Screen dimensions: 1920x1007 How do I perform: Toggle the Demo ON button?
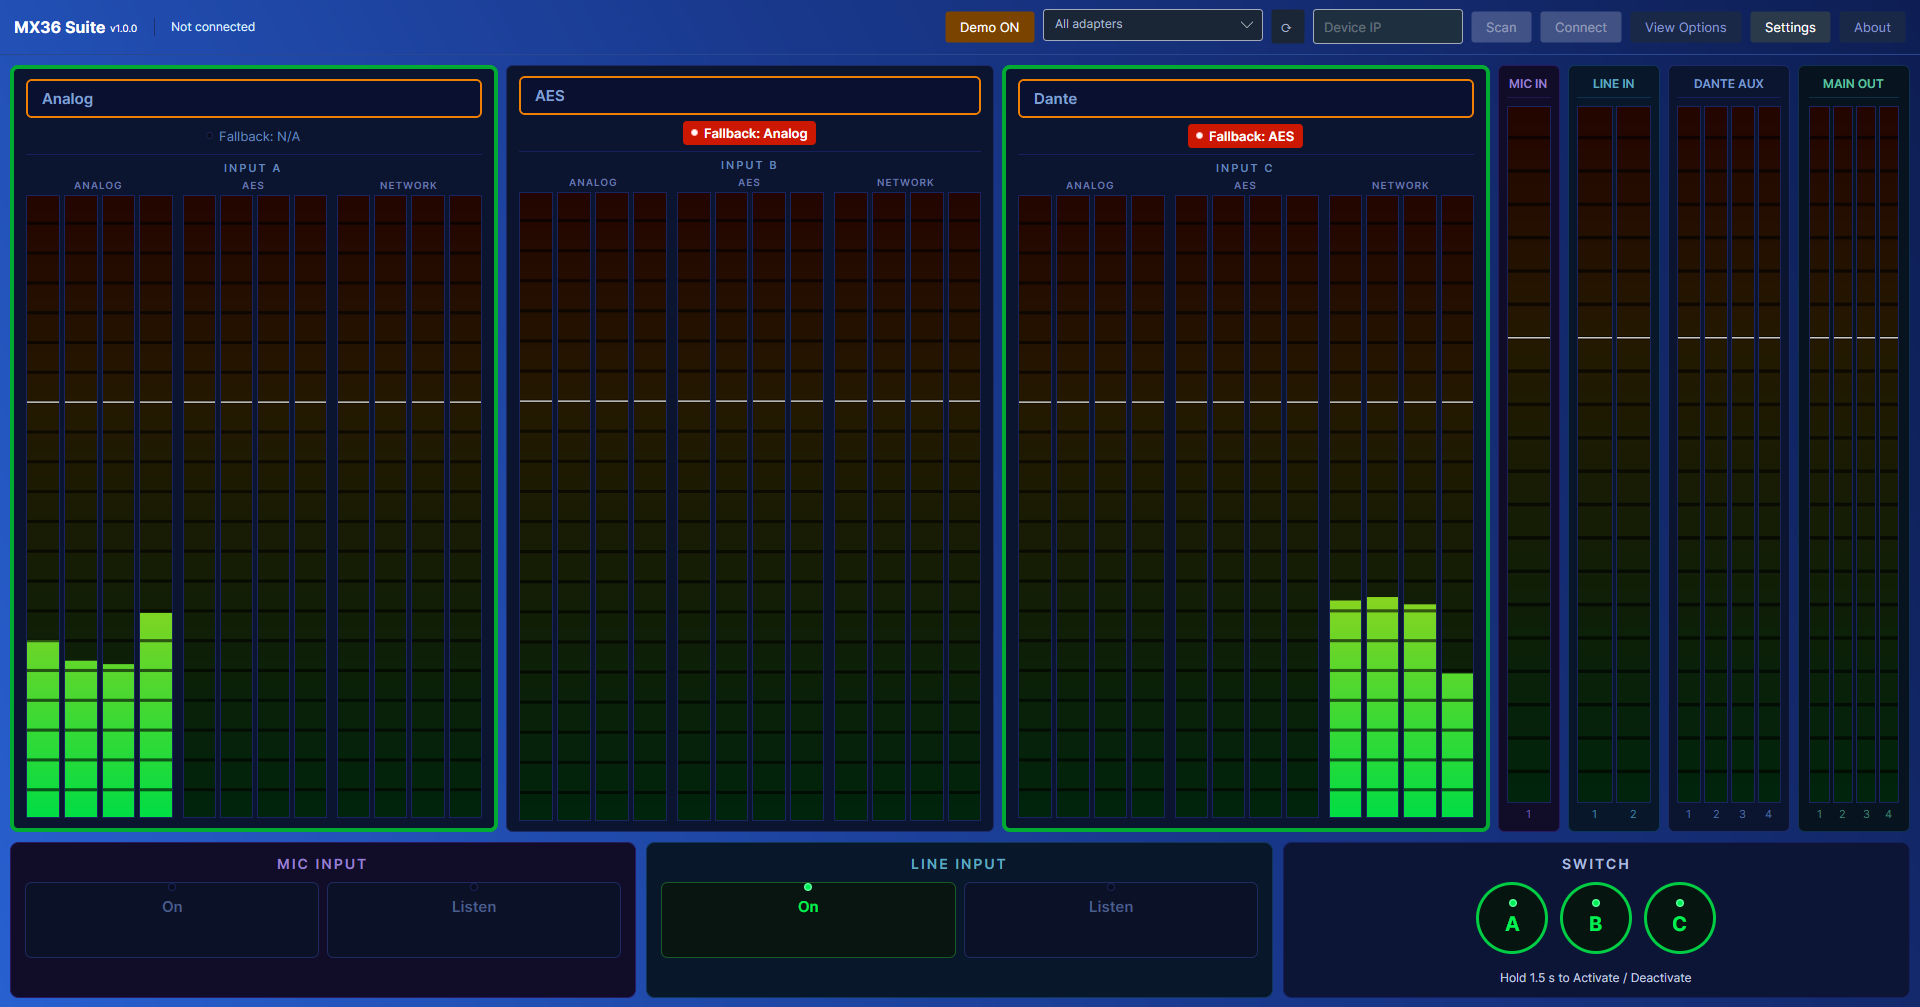[x=989, y=27]
